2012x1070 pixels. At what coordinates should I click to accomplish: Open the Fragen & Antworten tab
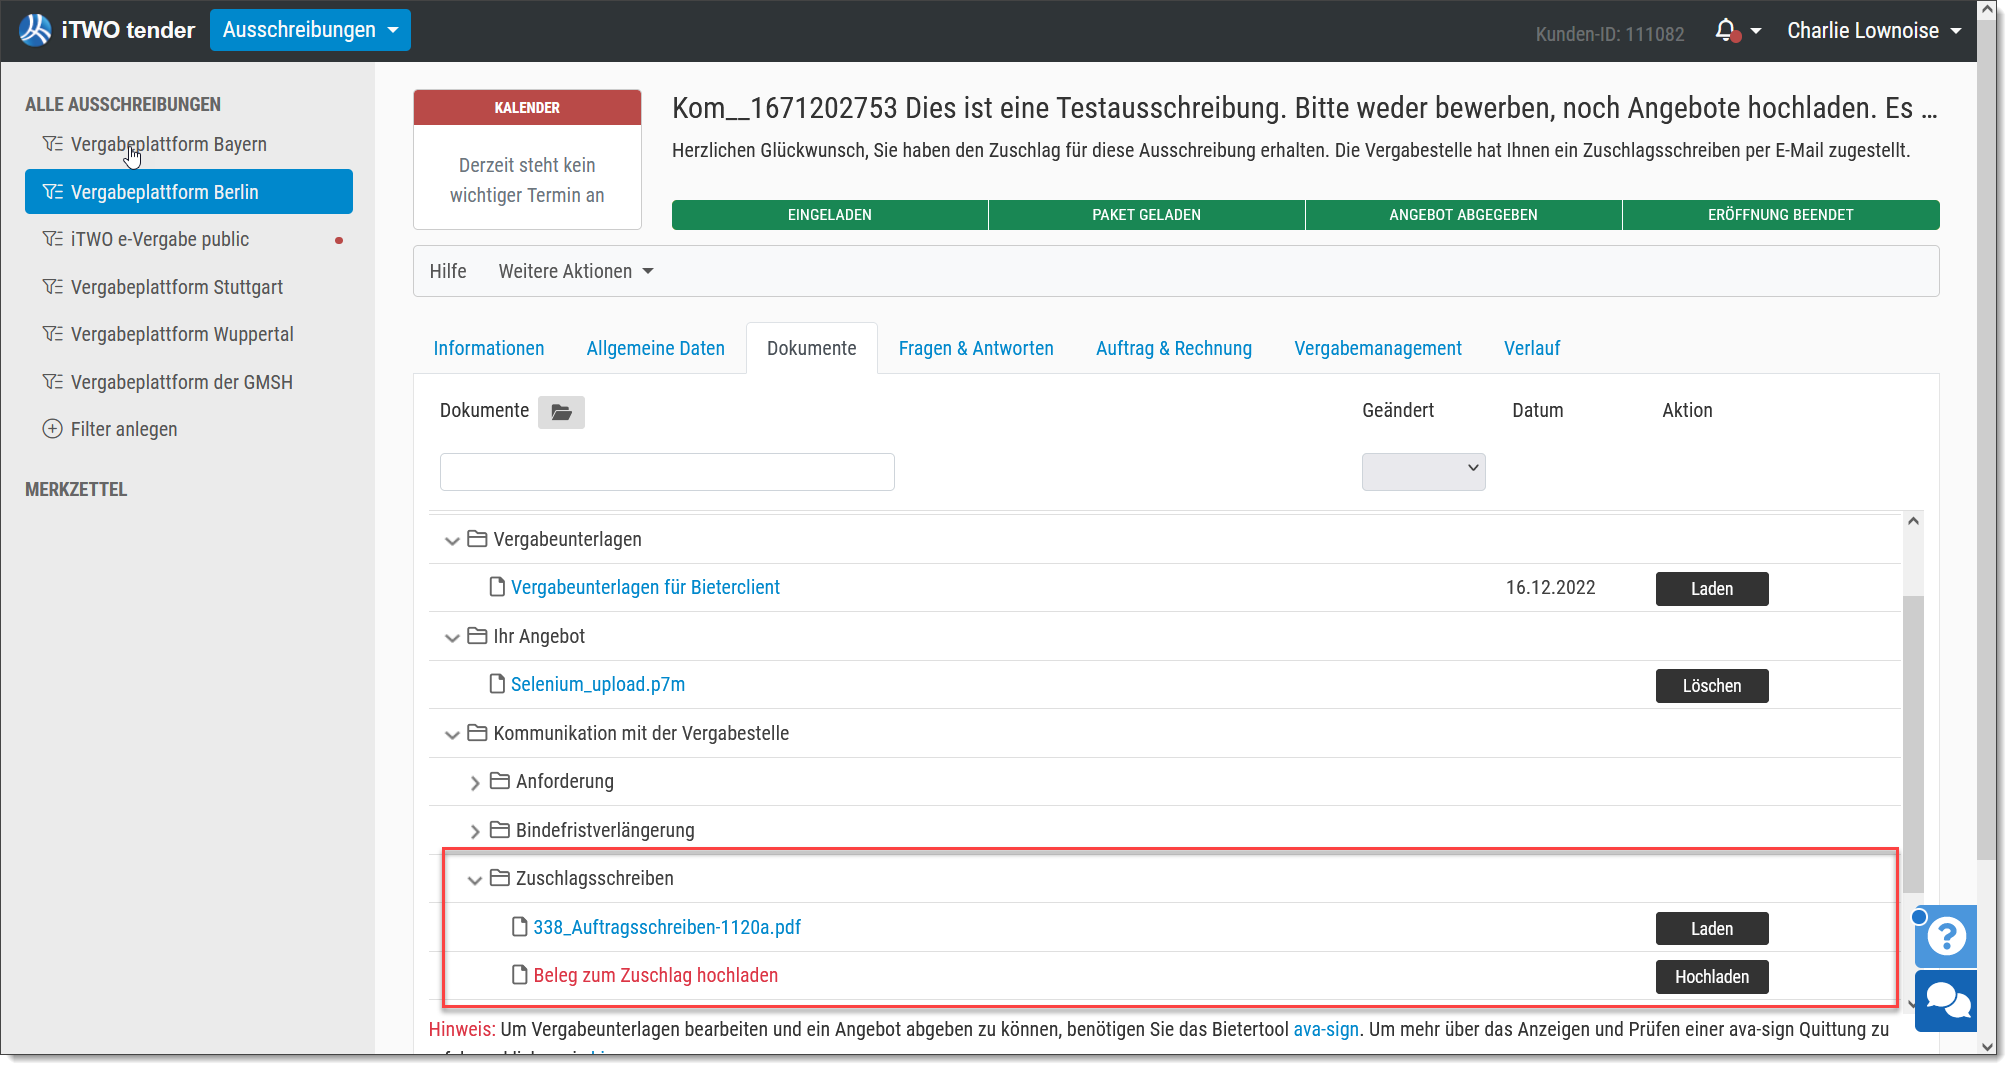click(976, 348)
